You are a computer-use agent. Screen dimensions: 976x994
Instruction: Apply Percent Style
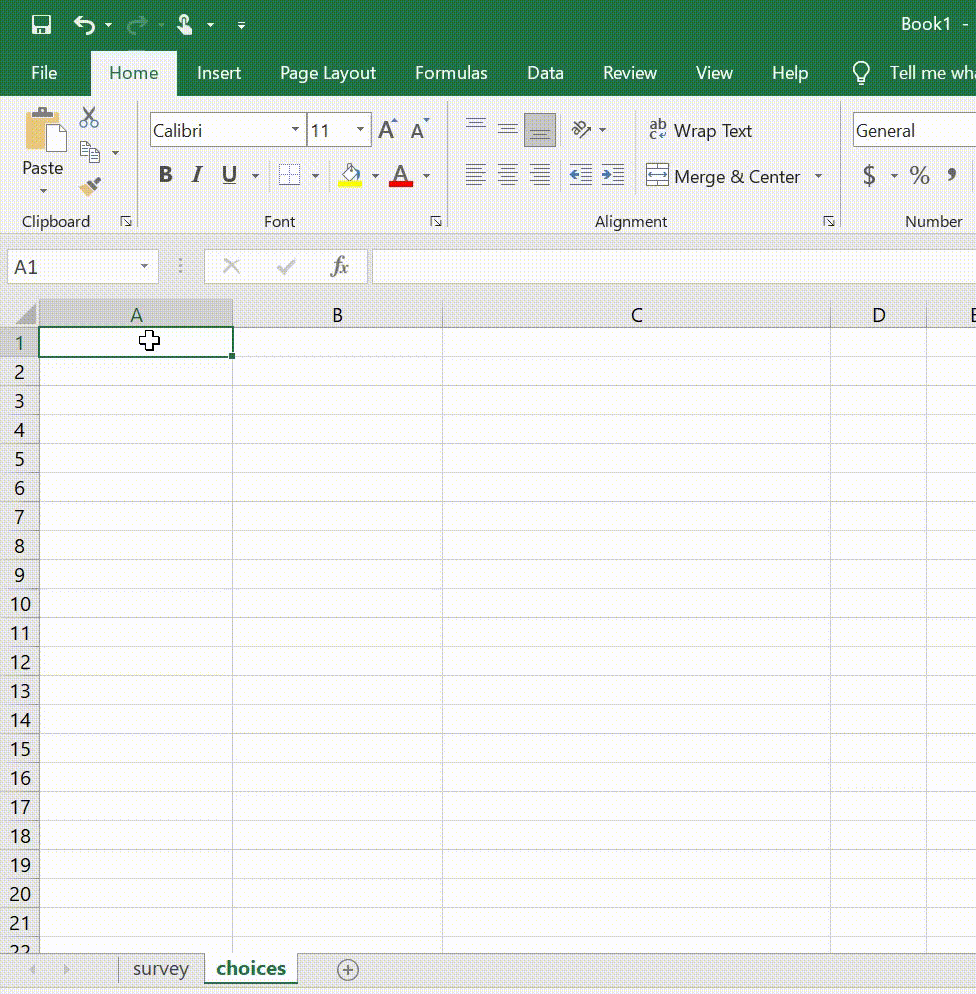(x=920, y=176)
